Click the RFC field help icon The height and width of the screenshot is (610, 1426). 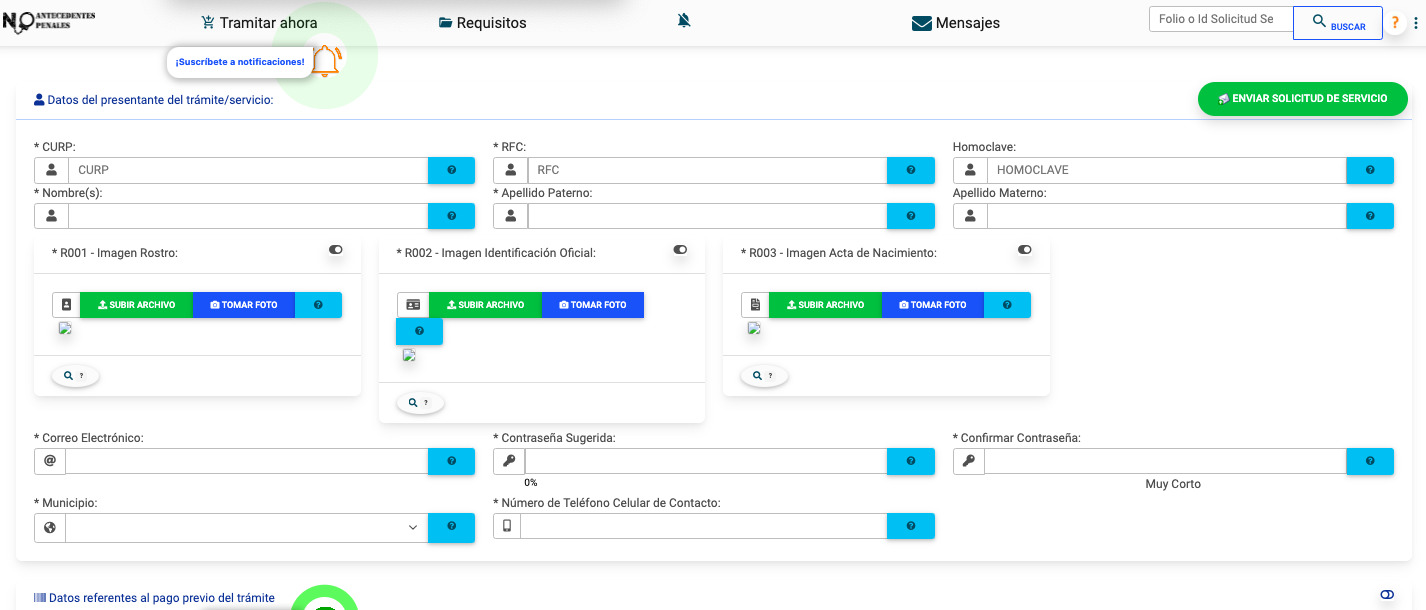pyautogui.click(x=910, y=170)
